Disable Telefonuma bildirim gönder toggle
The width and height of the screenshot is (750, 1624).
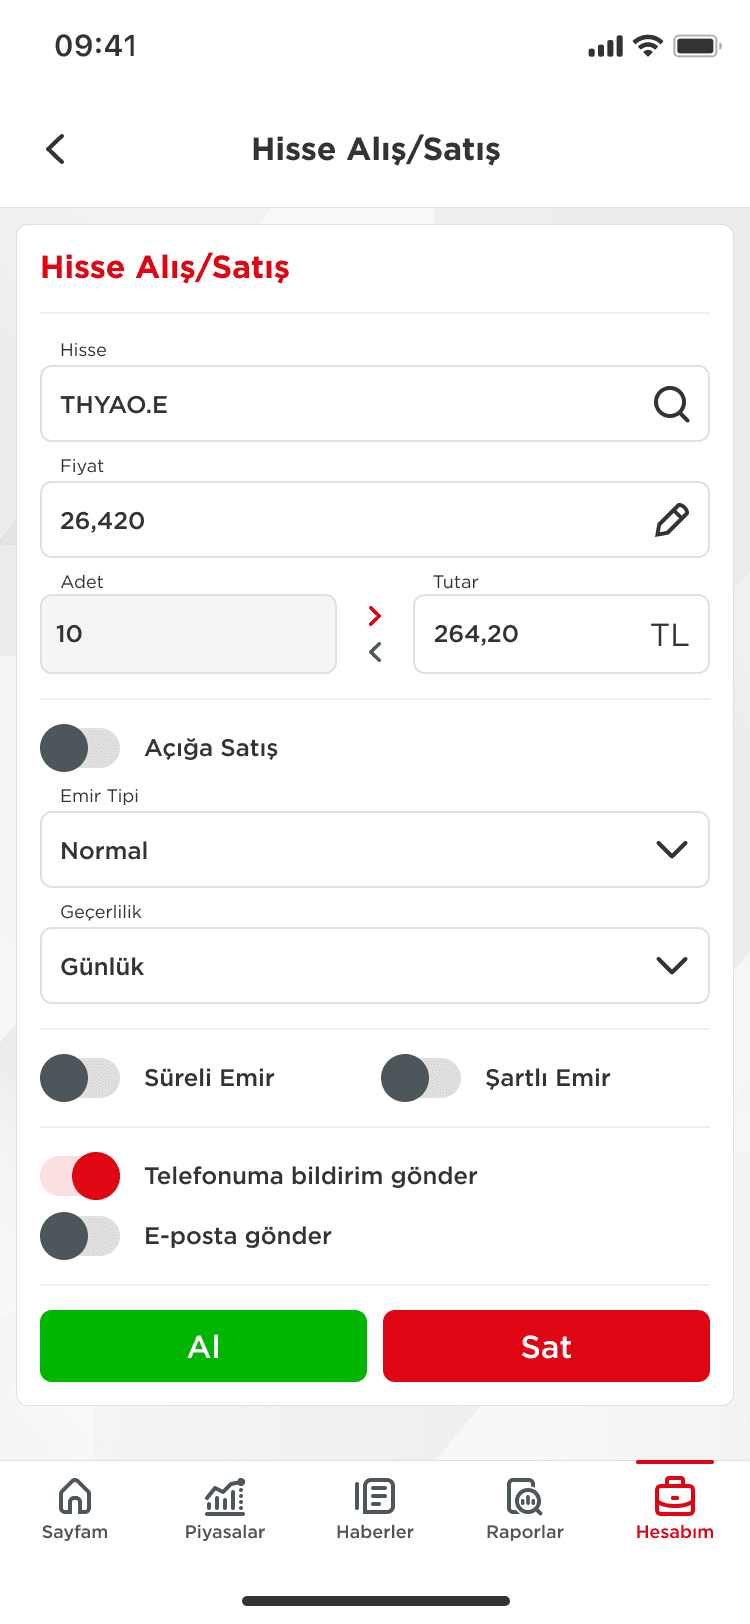coord(80,1176)
